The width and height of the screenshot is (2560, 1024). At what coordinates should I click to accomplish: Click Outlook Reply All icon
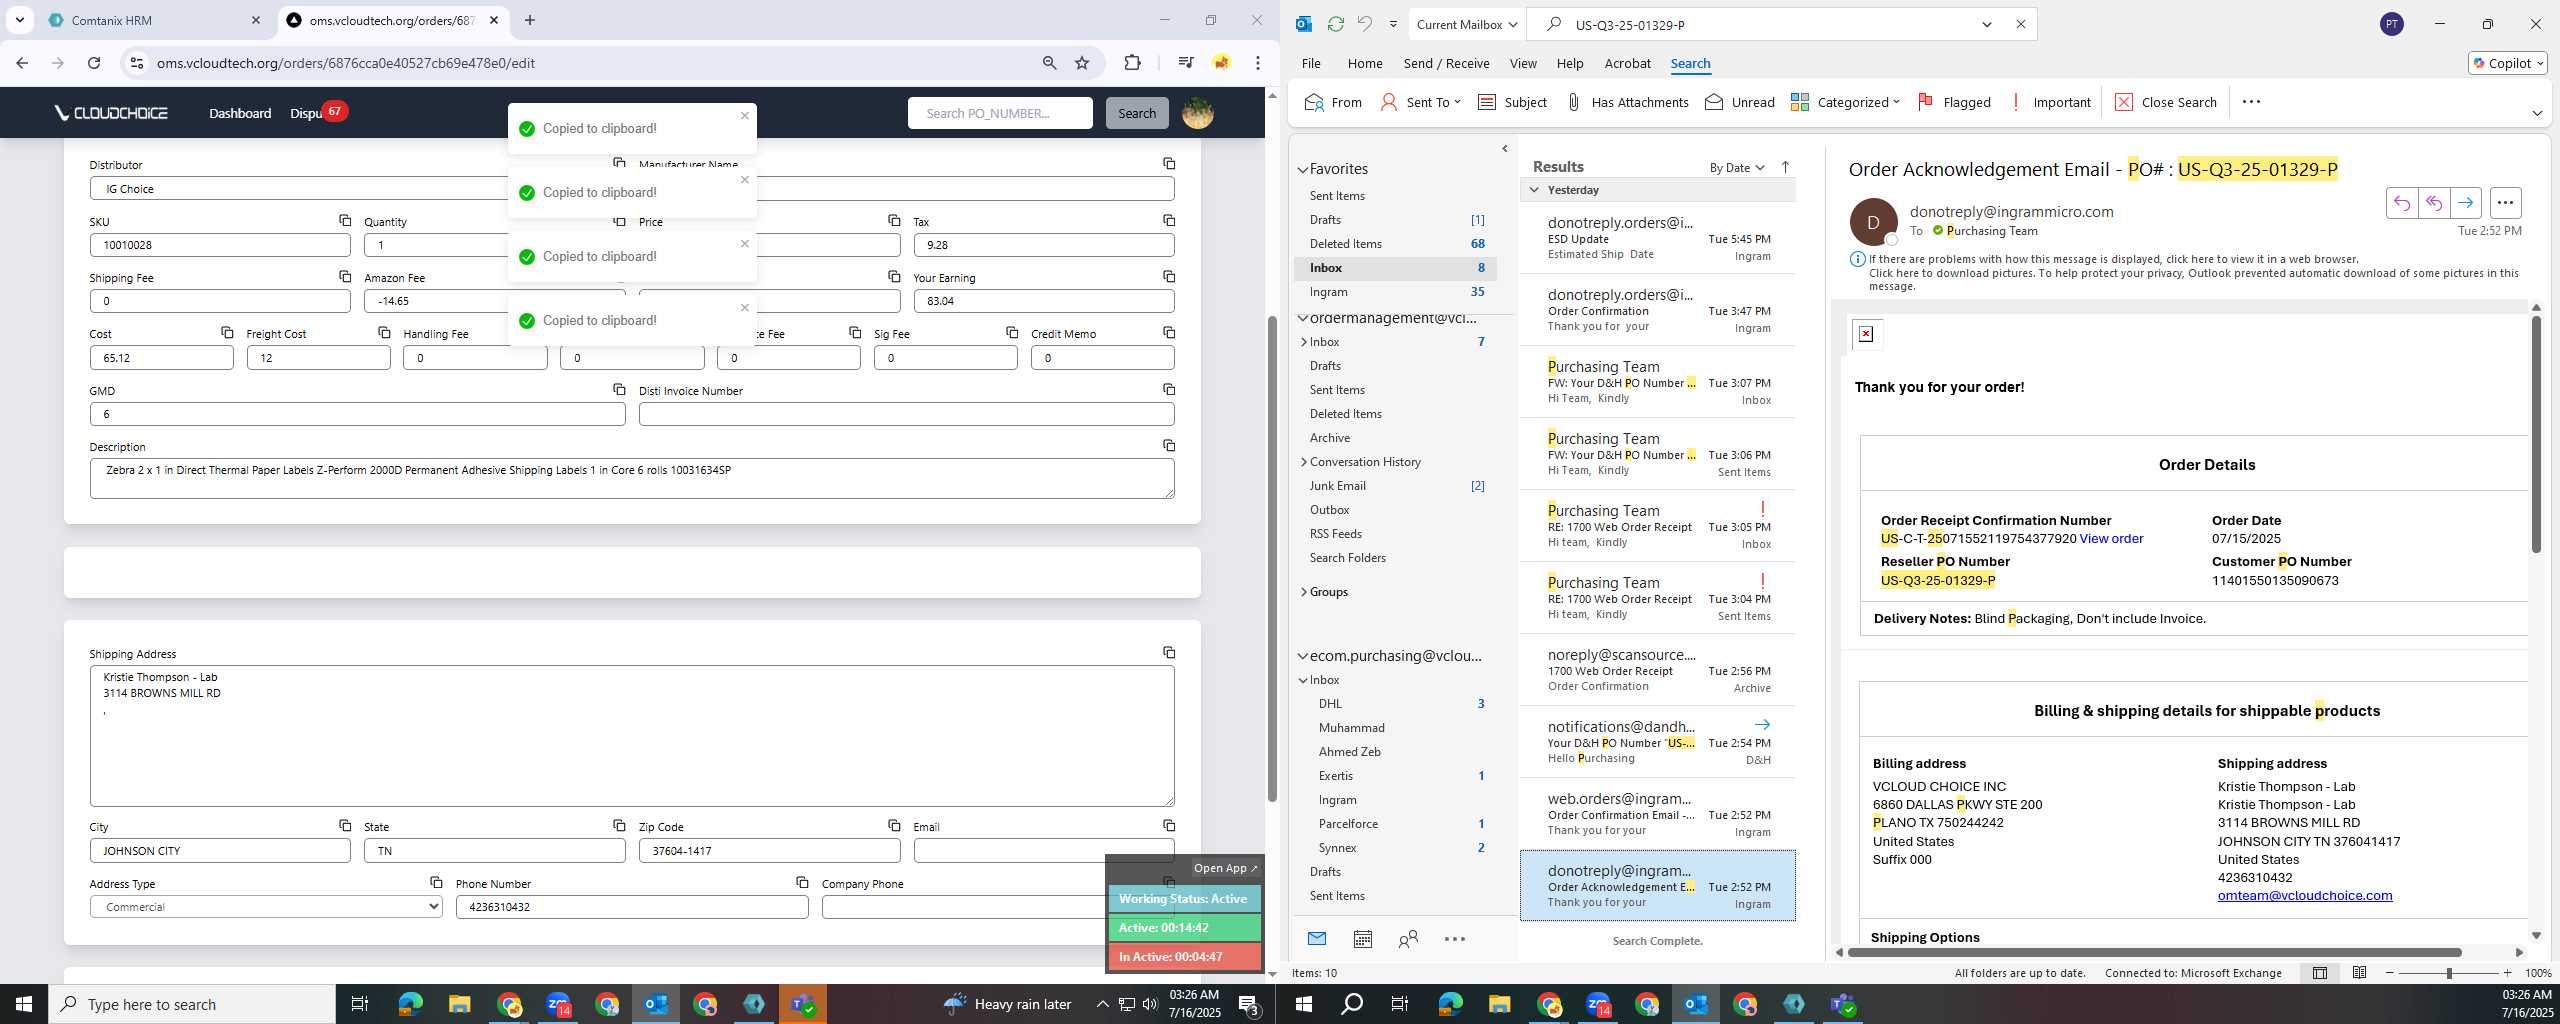pos(2433,203)
